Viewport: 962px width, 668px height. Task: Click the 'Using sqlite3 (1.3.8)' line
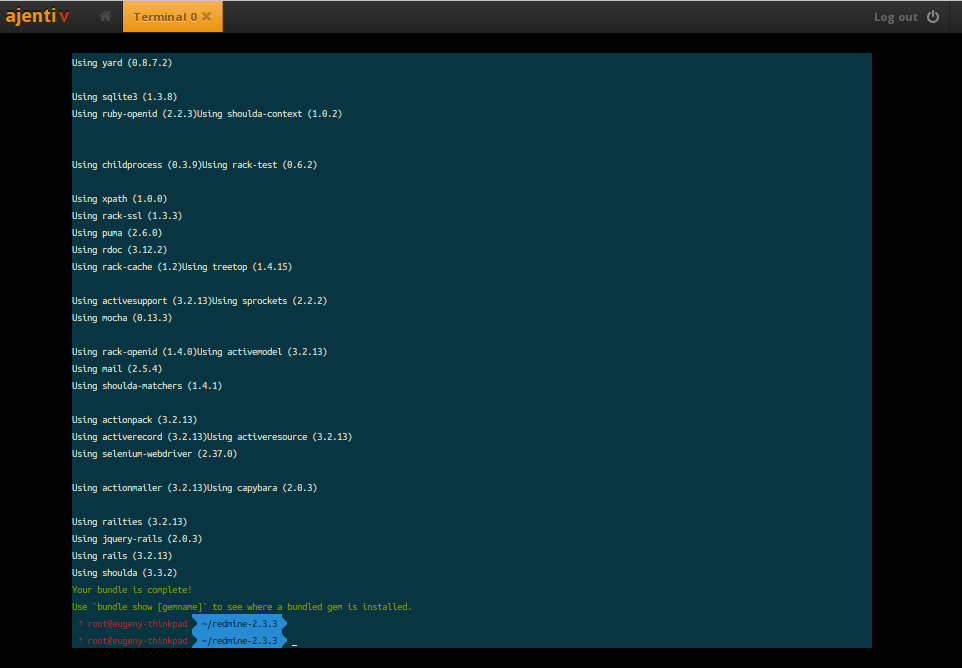[125, 97]
